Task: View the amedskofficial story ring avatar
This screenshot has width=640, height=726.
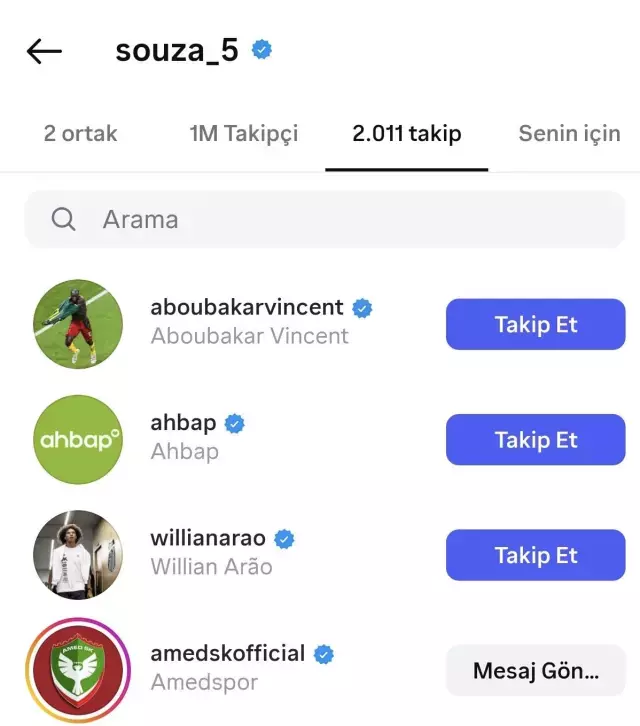Action: tap(78, 670)
